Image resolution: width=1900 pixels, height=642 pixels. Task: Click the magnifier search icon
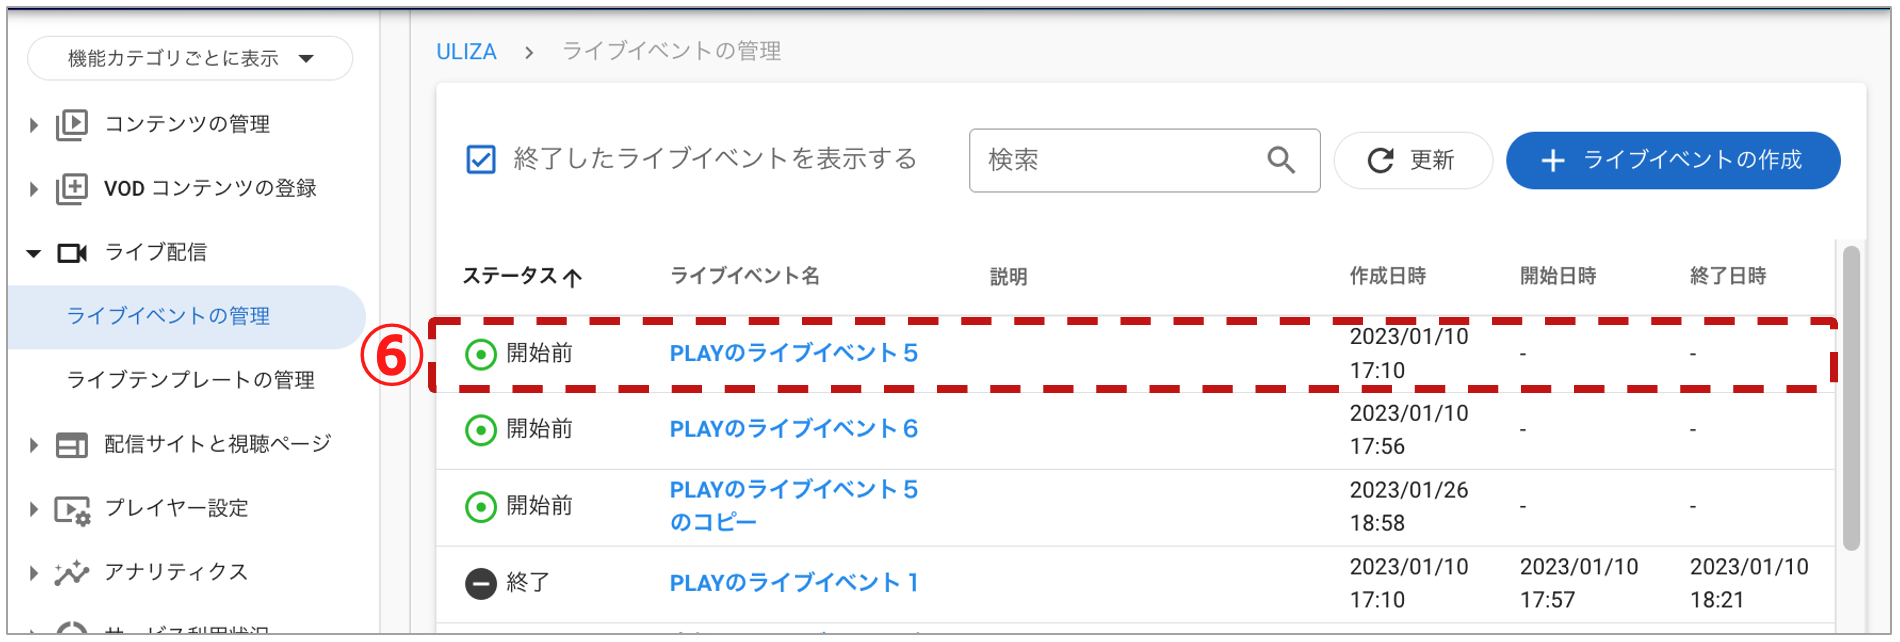point(1281,160)
